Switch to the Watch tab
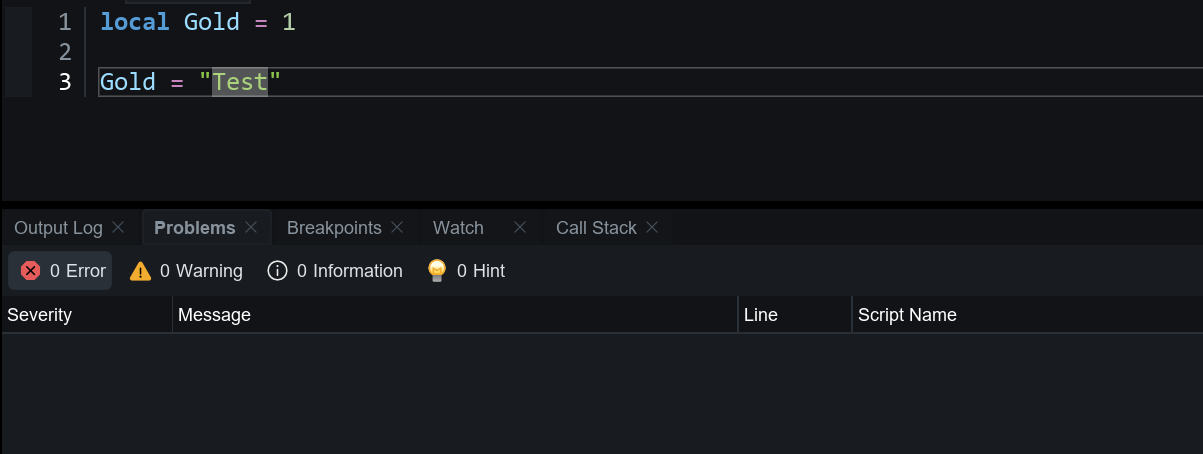Screen dimensions: 1203x454 (x=458, y=228)
